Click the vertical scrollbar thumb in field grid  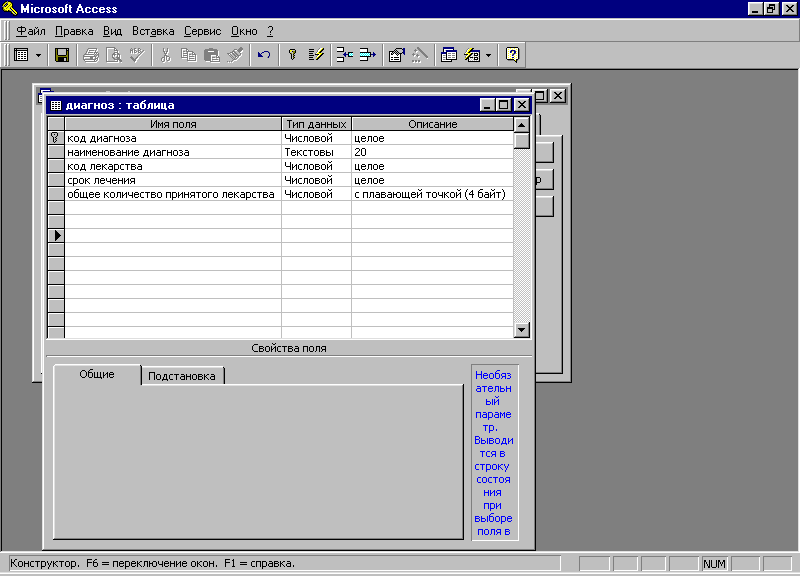coord(521,141)
